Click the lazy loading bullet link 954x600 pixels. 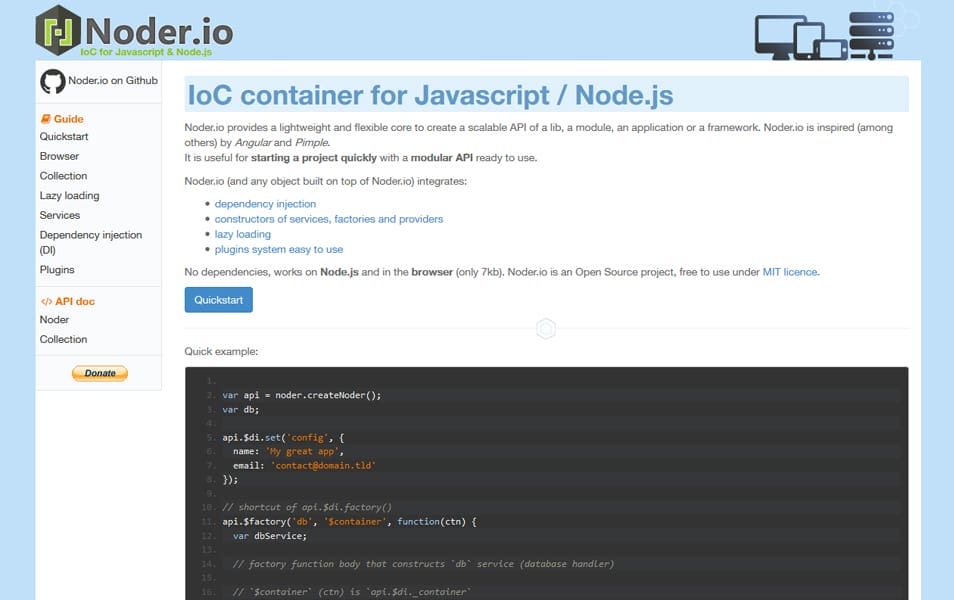click(243, 233)
